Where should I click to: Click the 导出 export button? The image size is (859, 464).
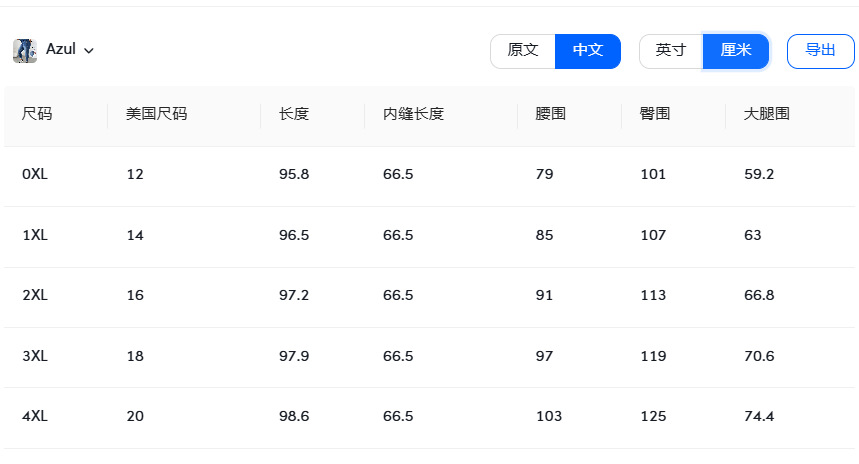tap(820, 51)
